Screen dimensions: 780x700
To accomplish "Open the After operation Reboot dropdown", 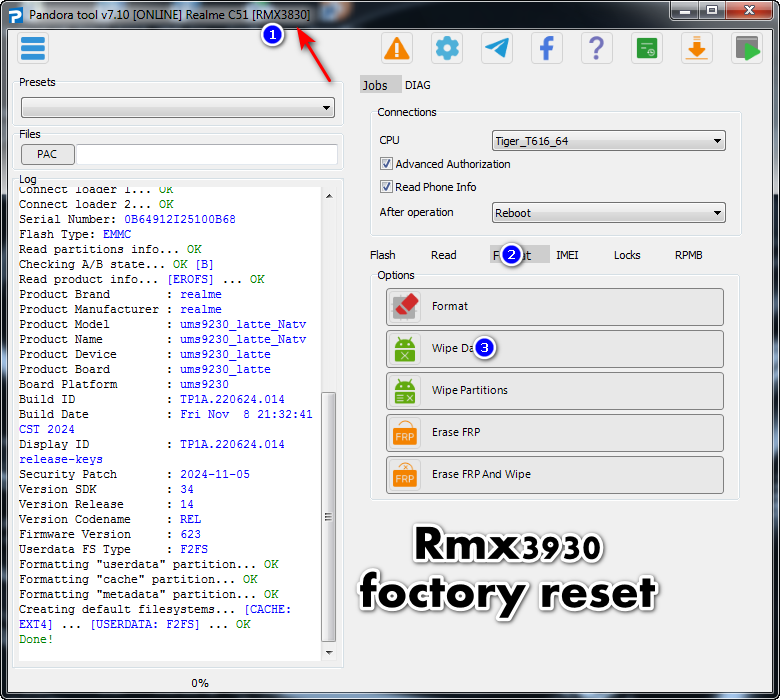I will click(608, 212).
